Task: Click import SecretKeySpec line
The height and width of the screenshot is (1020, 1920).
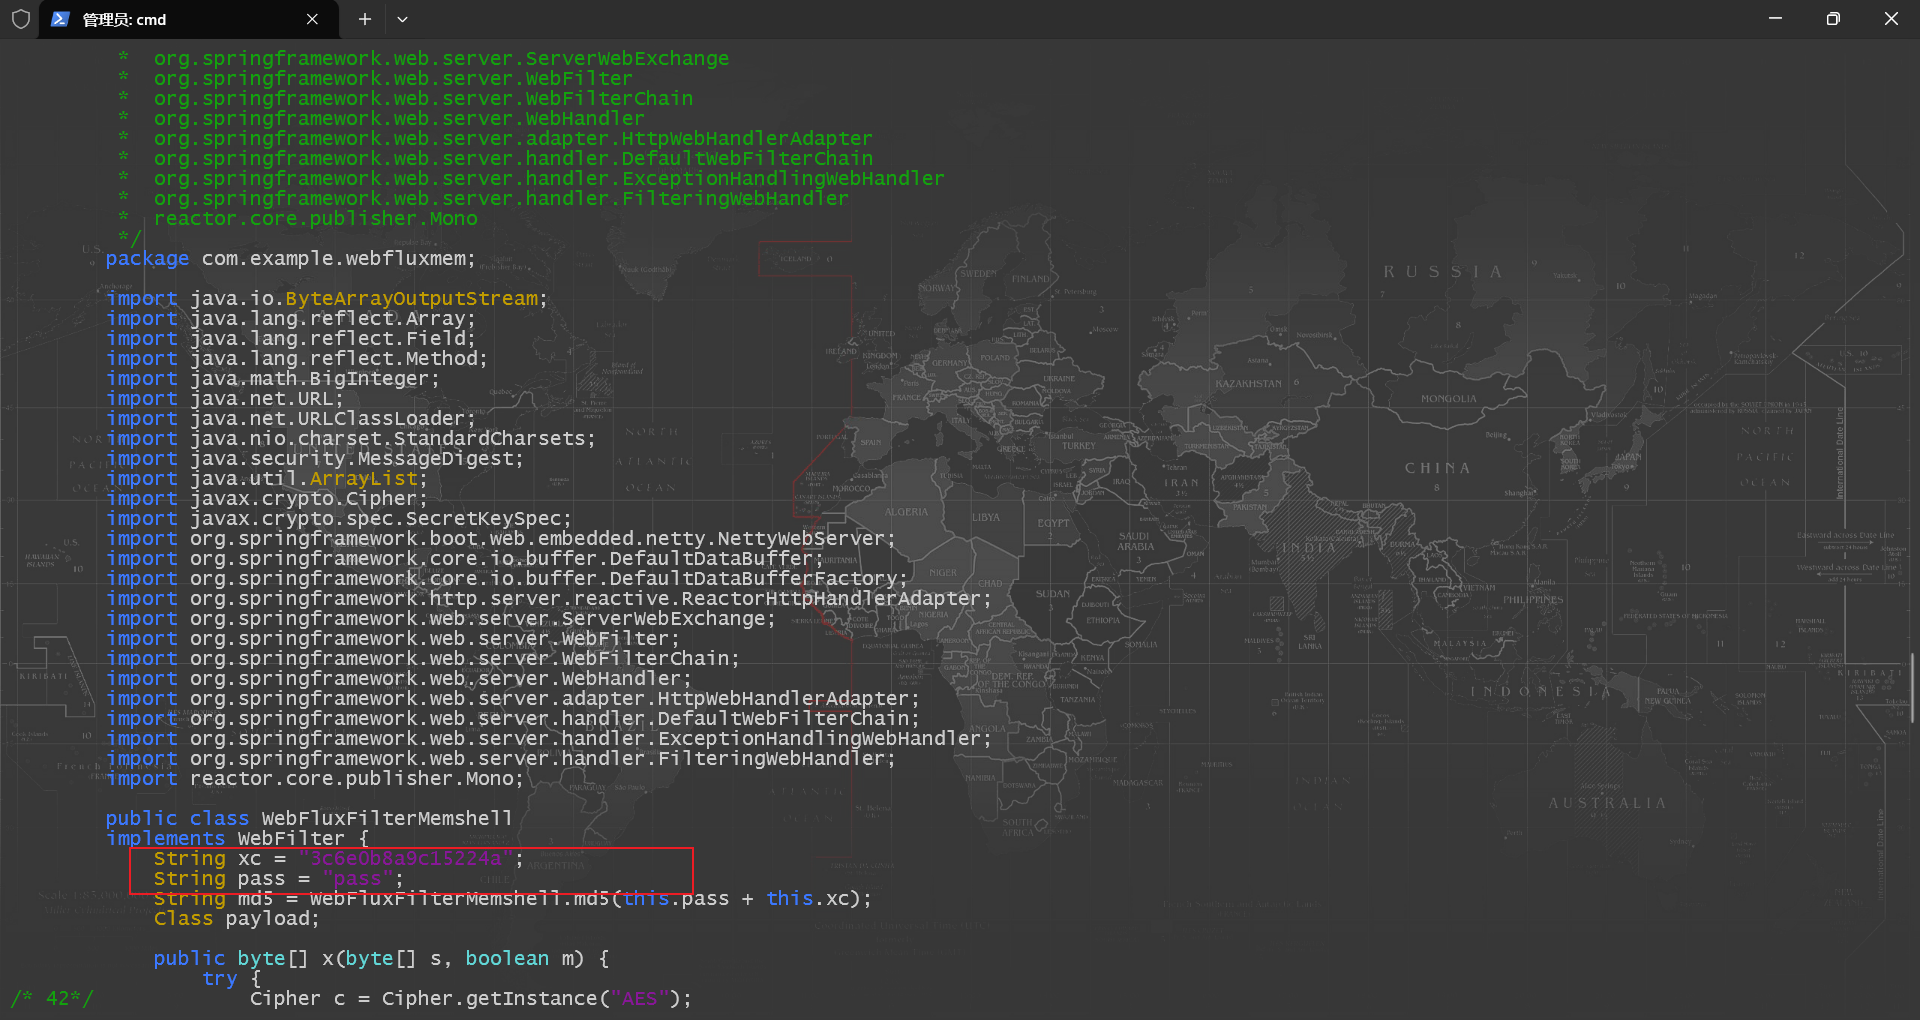Action: (x=339, y=519)
